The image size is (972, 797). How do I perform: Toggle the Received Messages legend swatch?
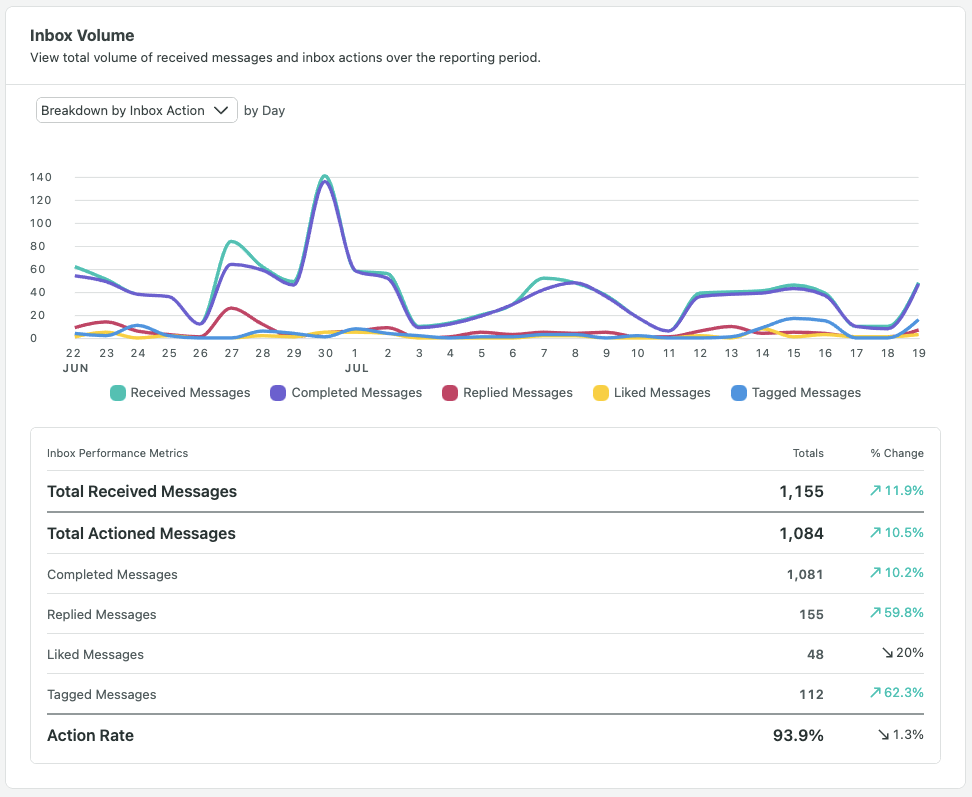click(118, 393)
